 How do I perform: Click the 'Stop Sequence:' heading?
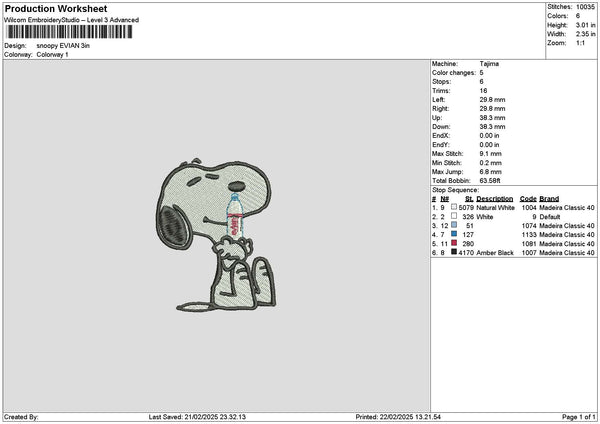455,190
